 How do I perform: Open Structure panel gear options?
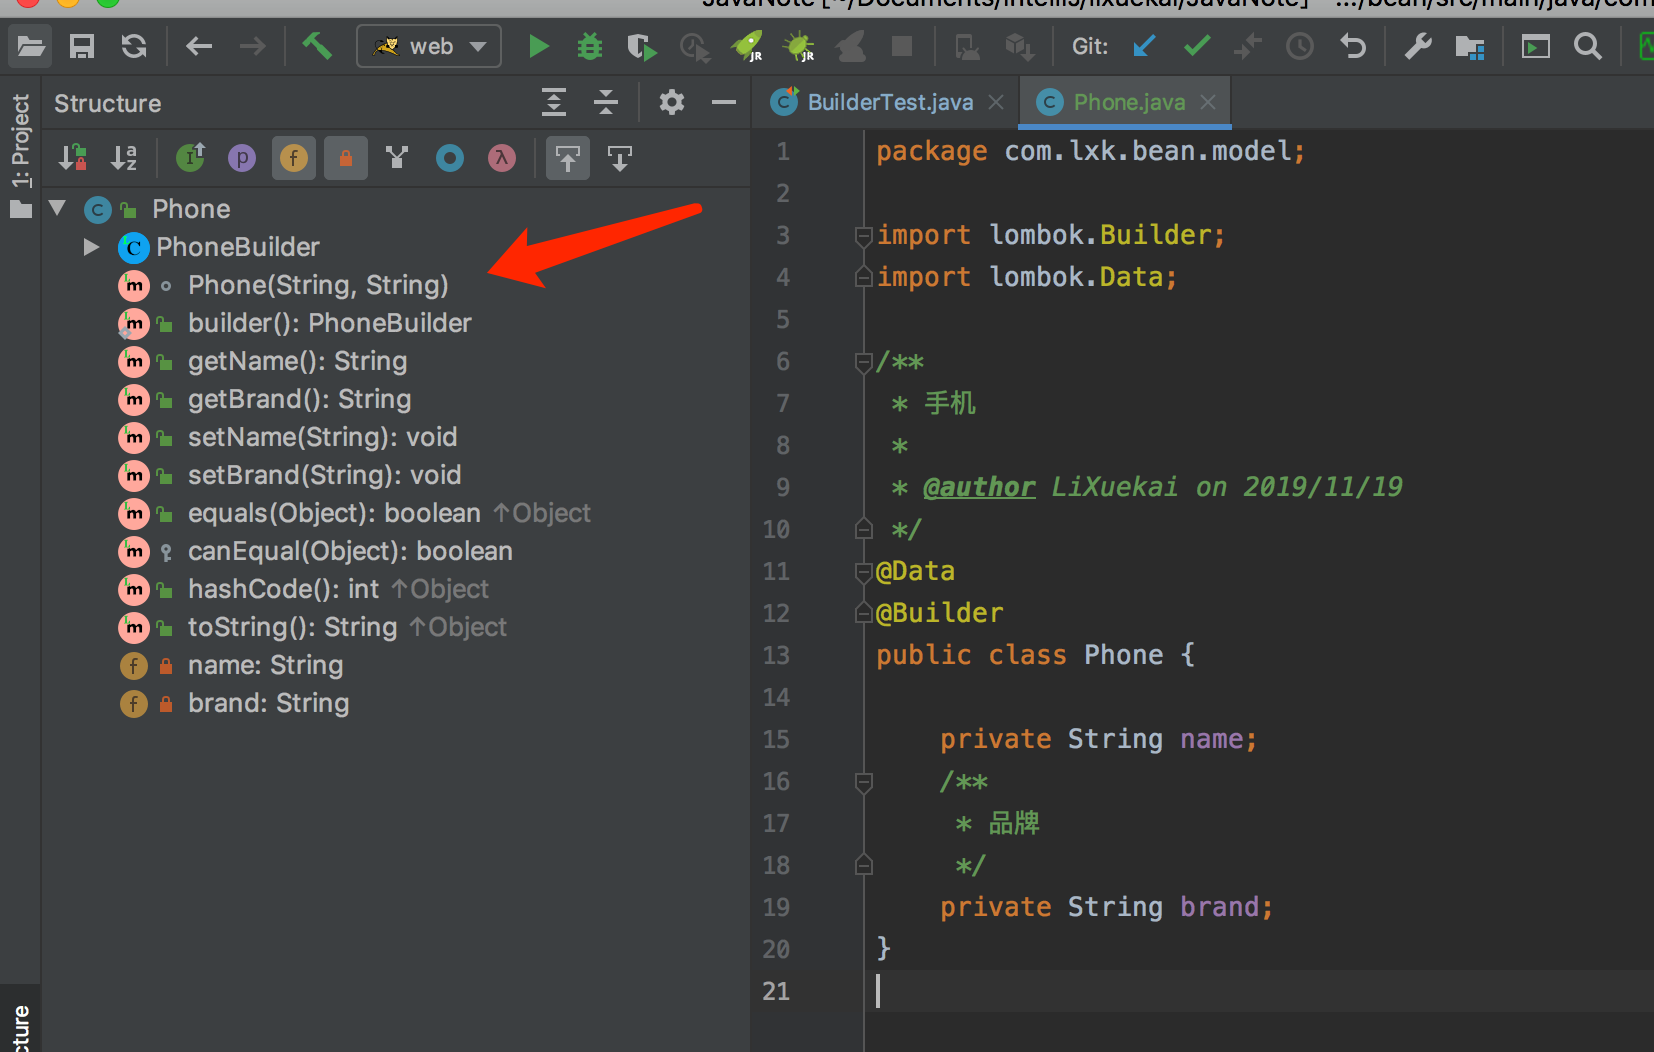[672, 102]
